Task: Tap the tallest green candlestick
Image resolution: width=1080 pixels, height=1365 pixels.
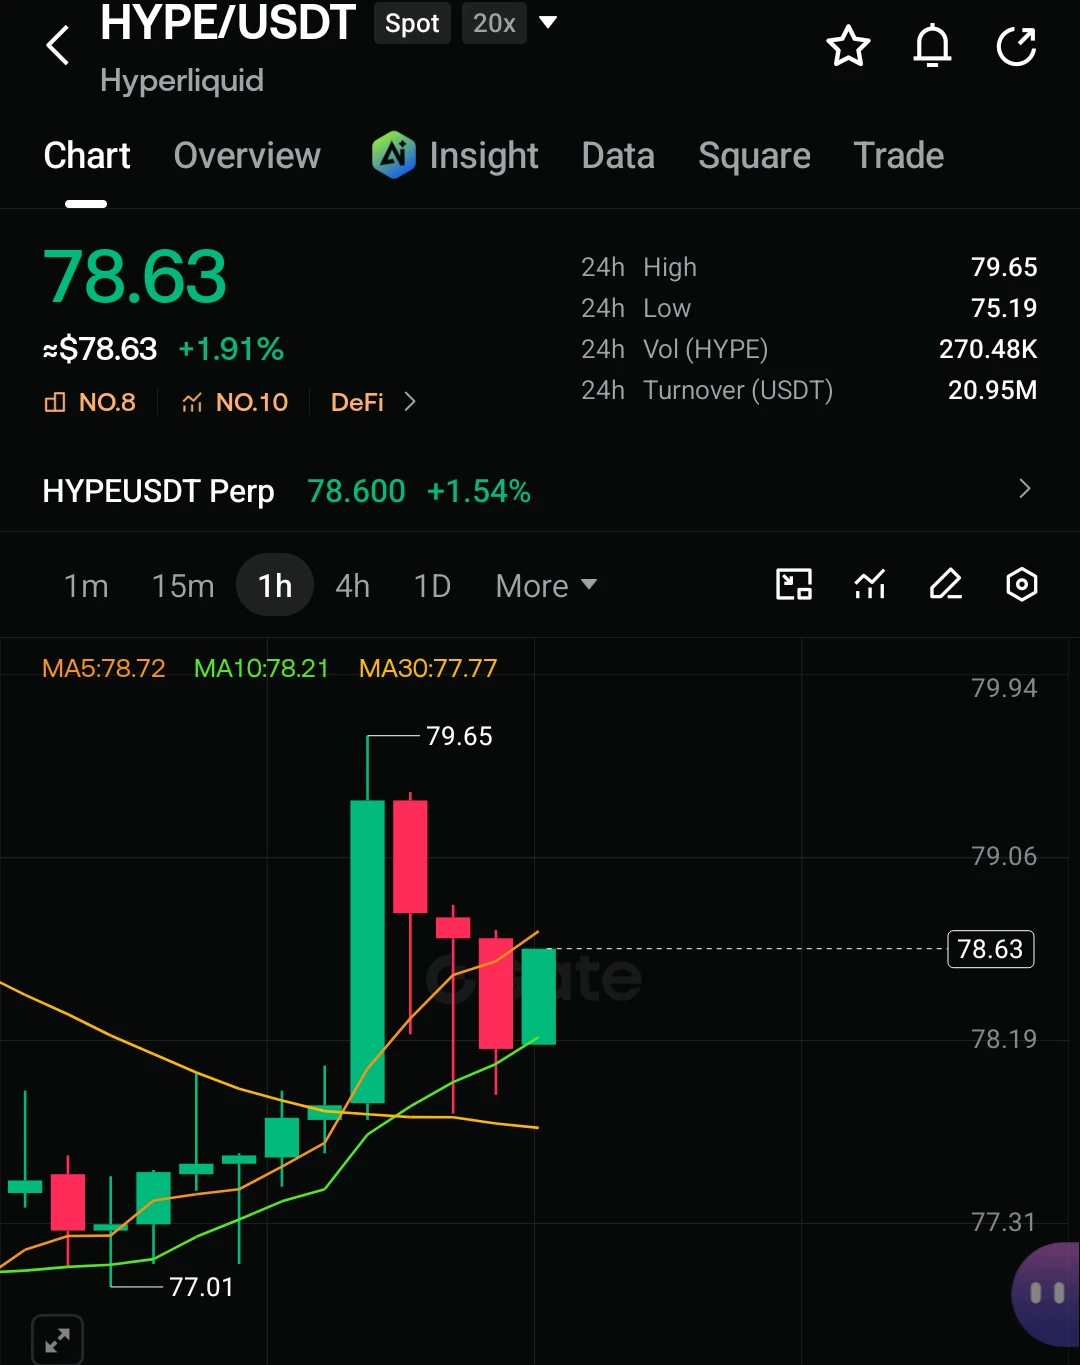Action: click(367, 951)
